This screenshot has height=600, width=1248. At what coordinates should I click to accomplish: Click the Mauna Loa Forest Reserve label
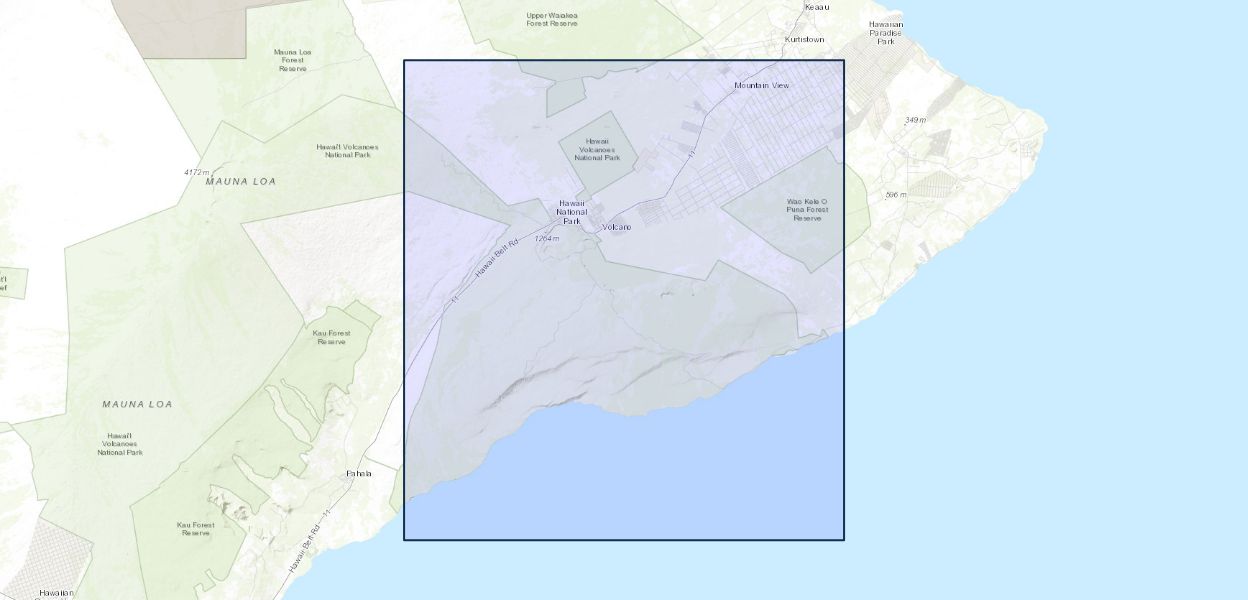(292, 60)
